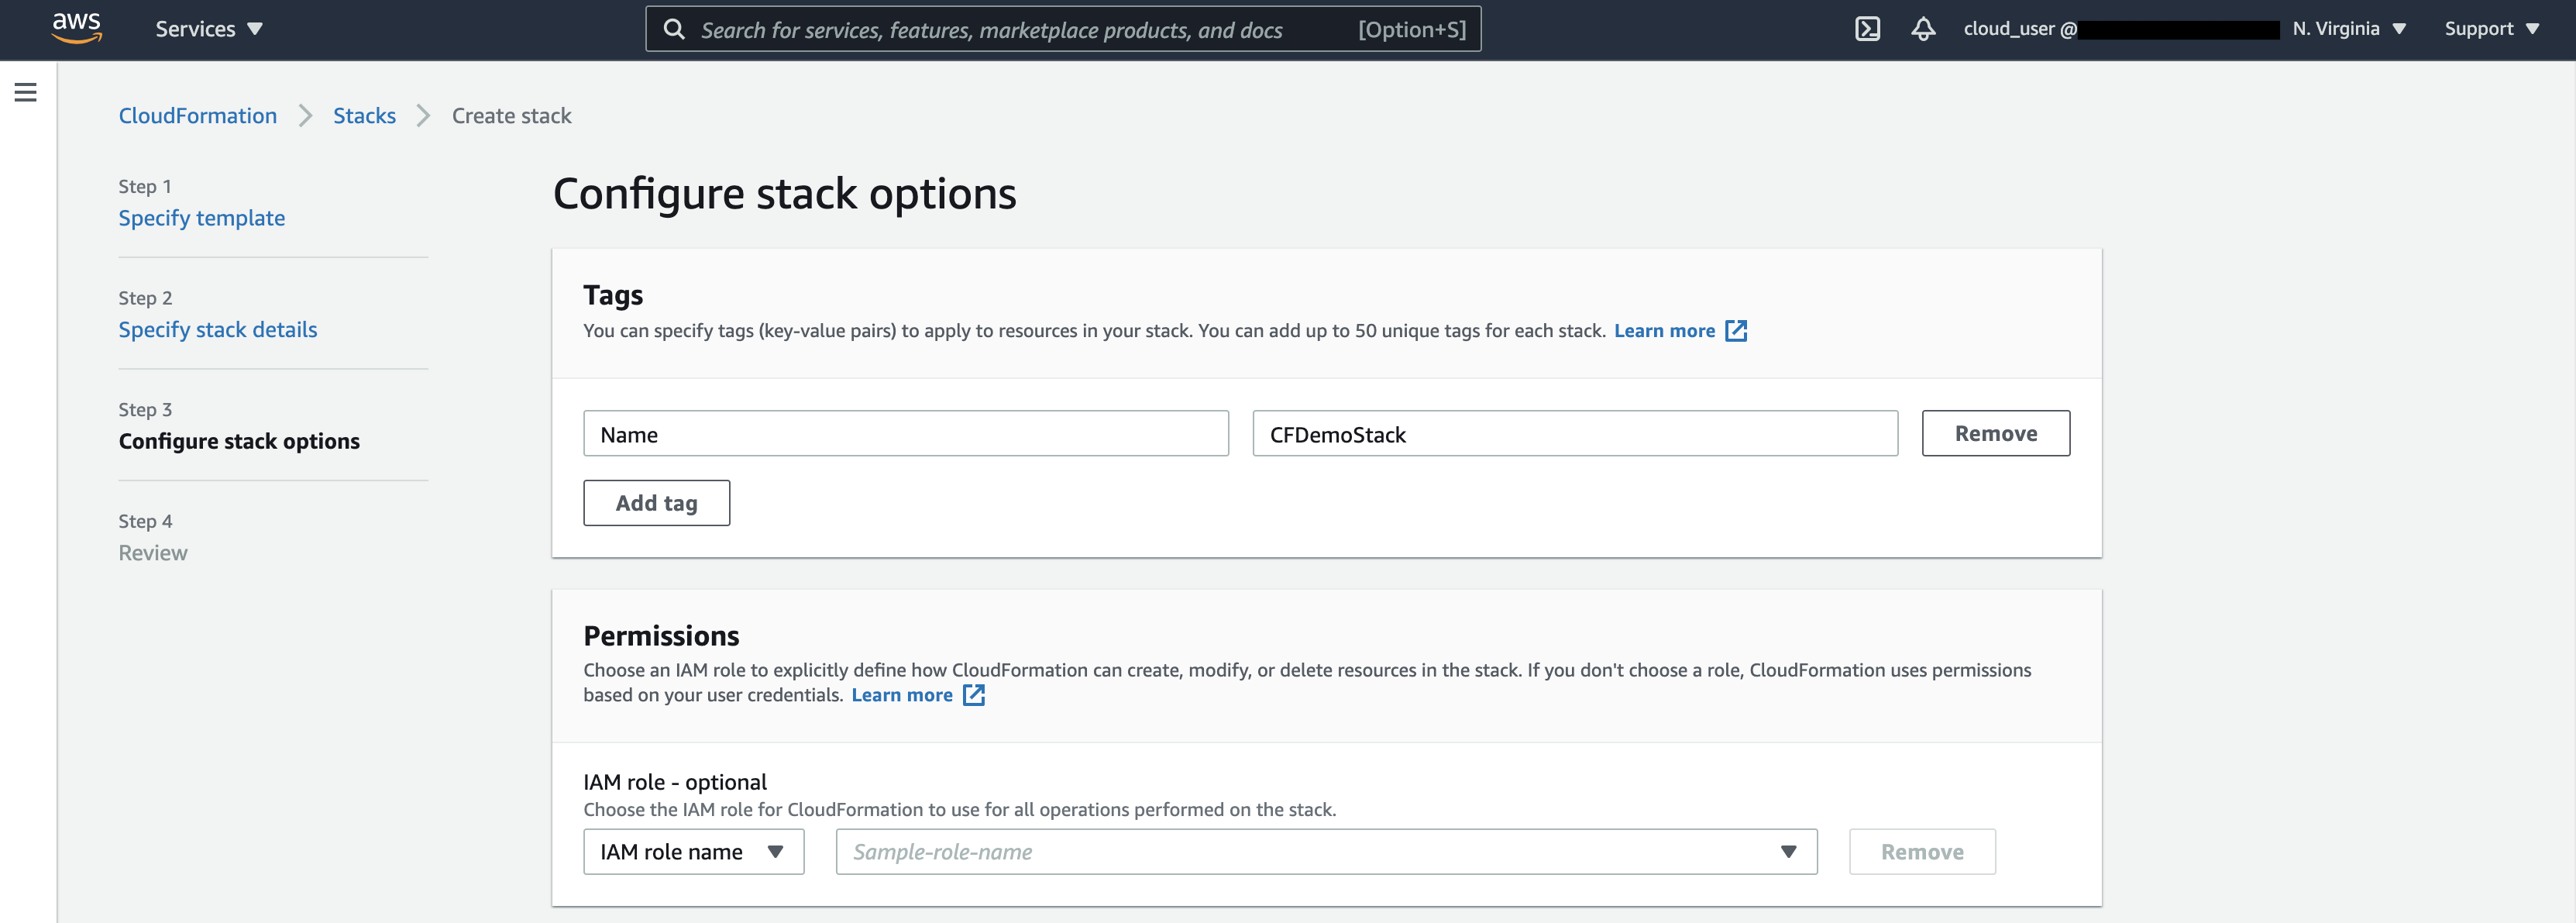Click the Step 4 Review label

(x=153, y=553)
